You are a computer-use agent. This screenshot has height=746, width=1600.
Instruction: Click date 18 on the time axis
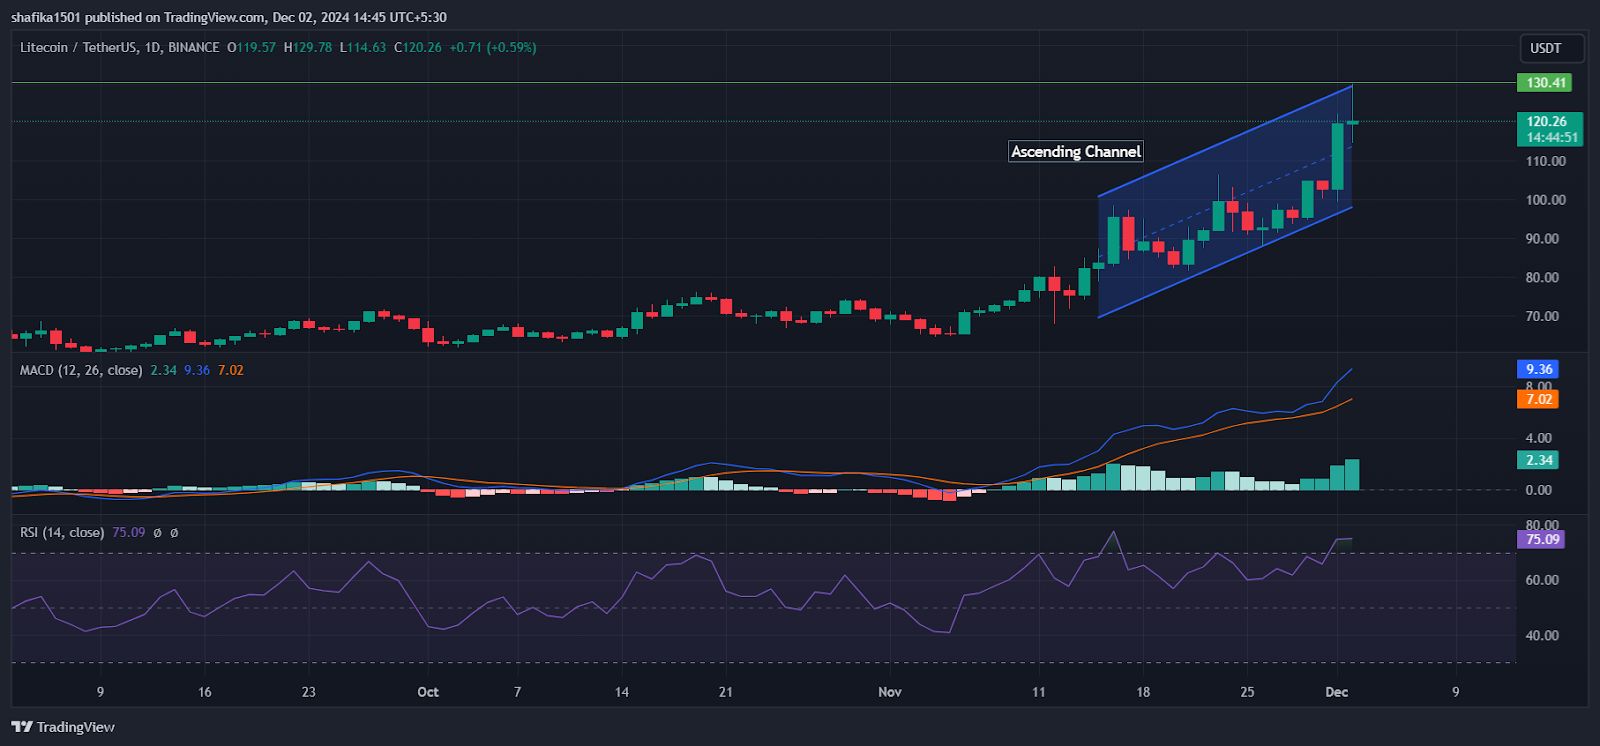1143,692
